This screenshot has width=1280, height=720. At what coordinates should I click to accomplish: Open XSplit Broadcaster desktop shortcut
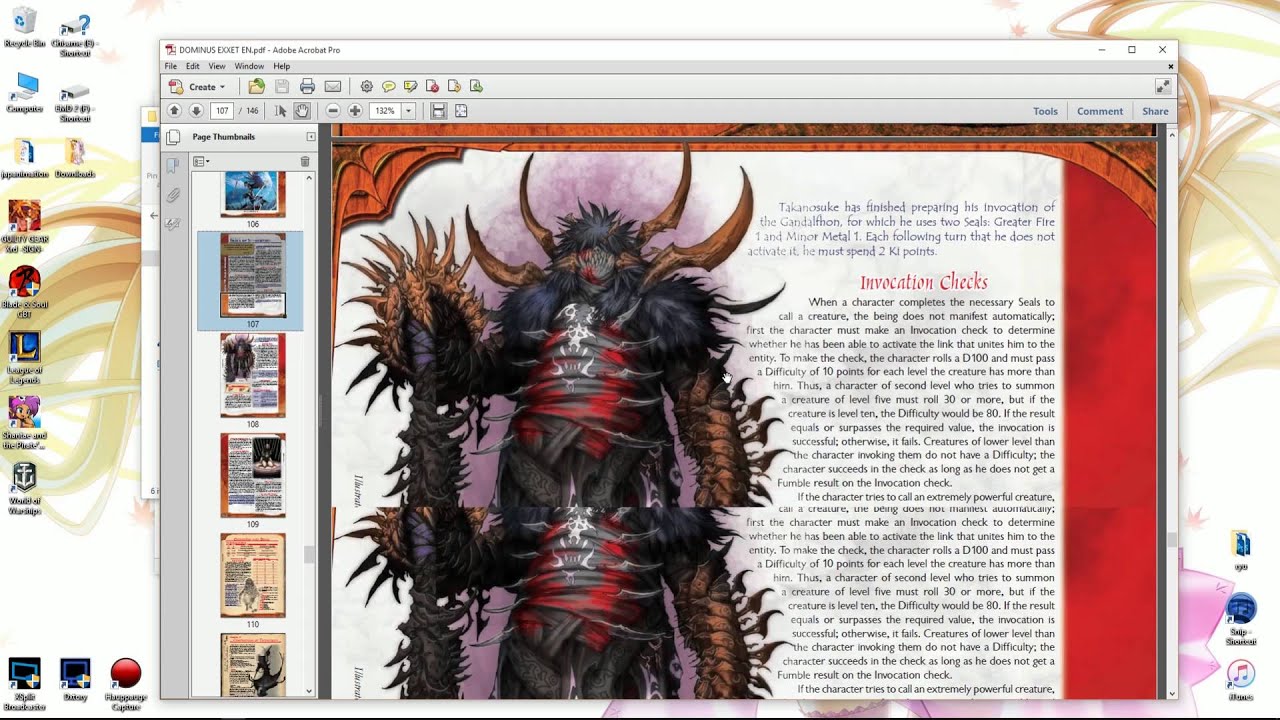coord(25,684)
